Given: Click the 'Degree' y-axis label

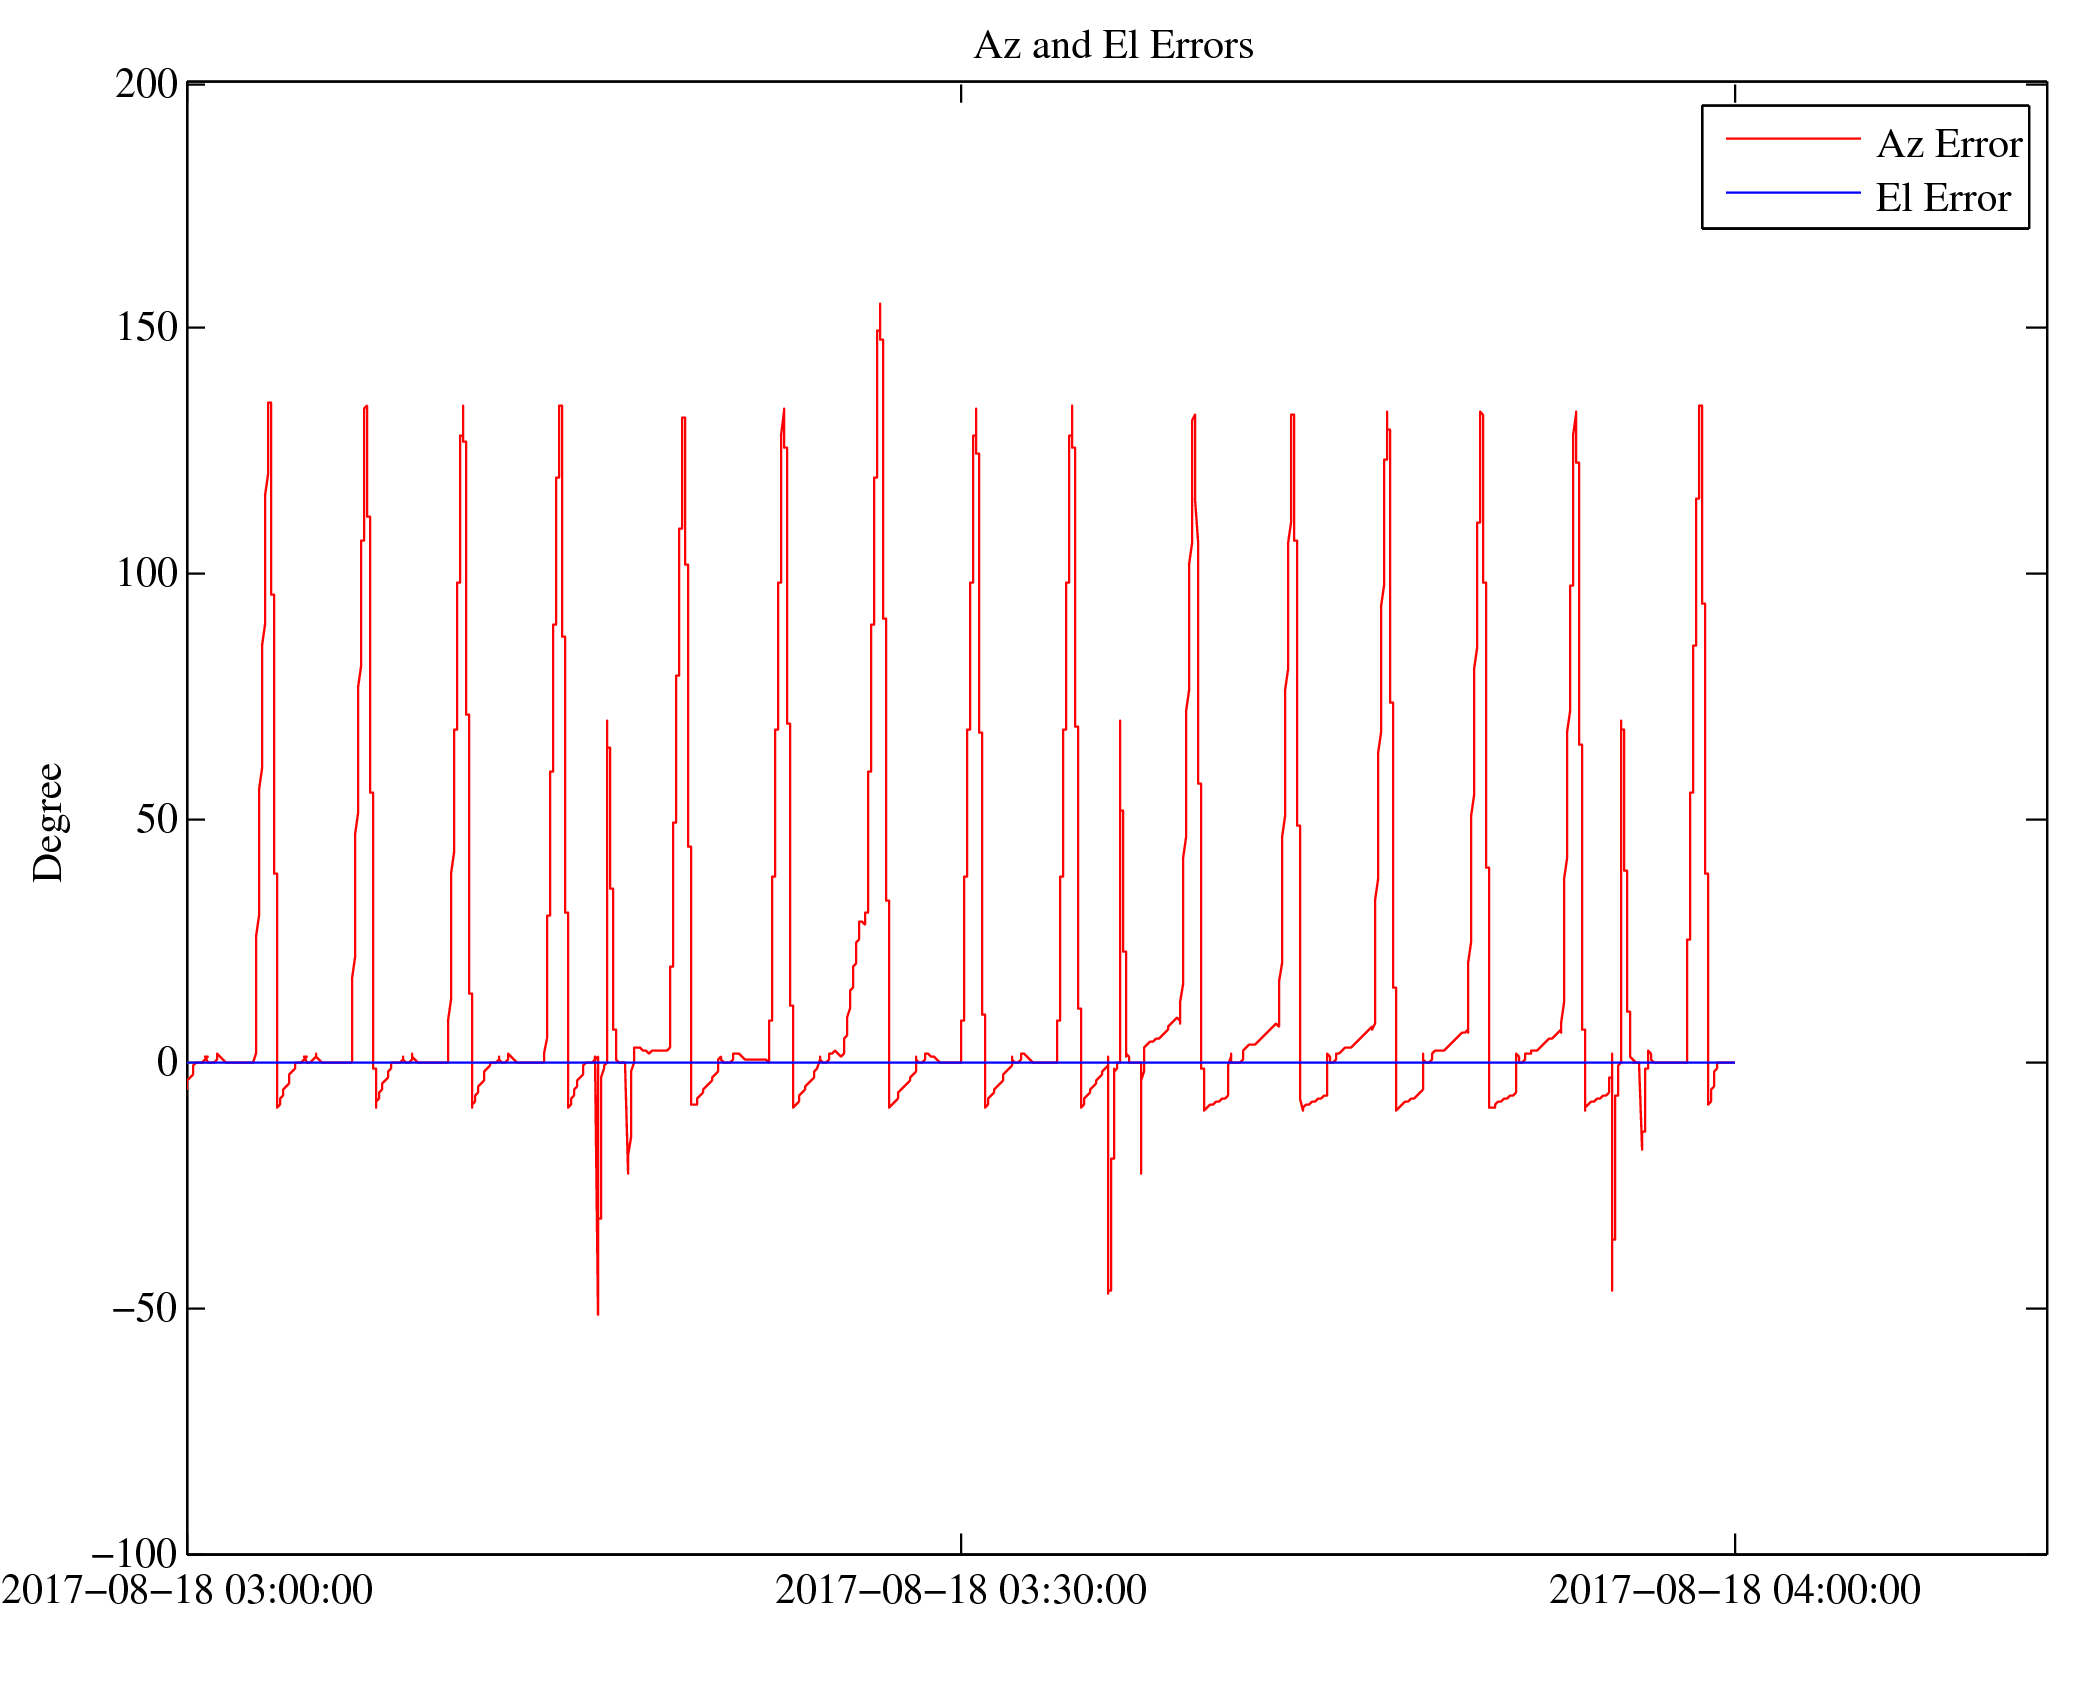Looking at the screenshot, I should (x=47, y=822).
